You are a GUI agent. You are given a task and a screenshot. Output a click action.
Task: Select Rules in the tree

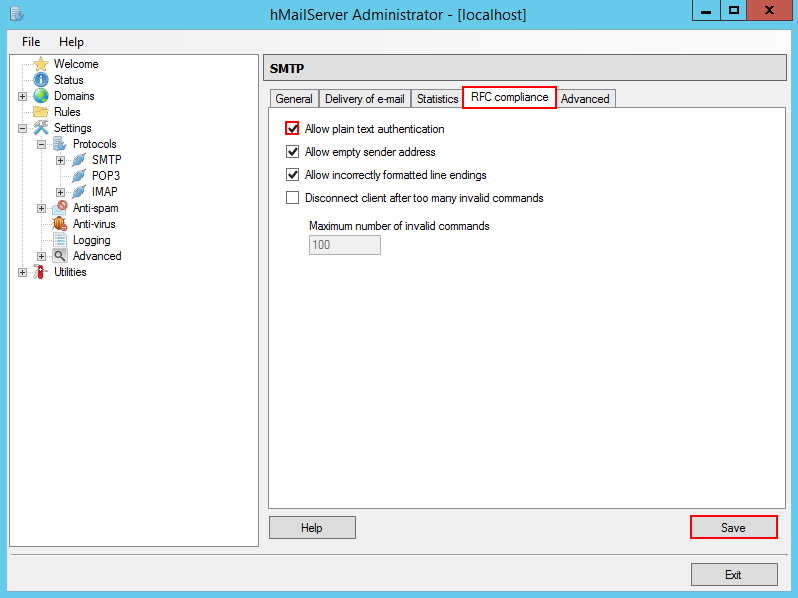pos(67,112)
